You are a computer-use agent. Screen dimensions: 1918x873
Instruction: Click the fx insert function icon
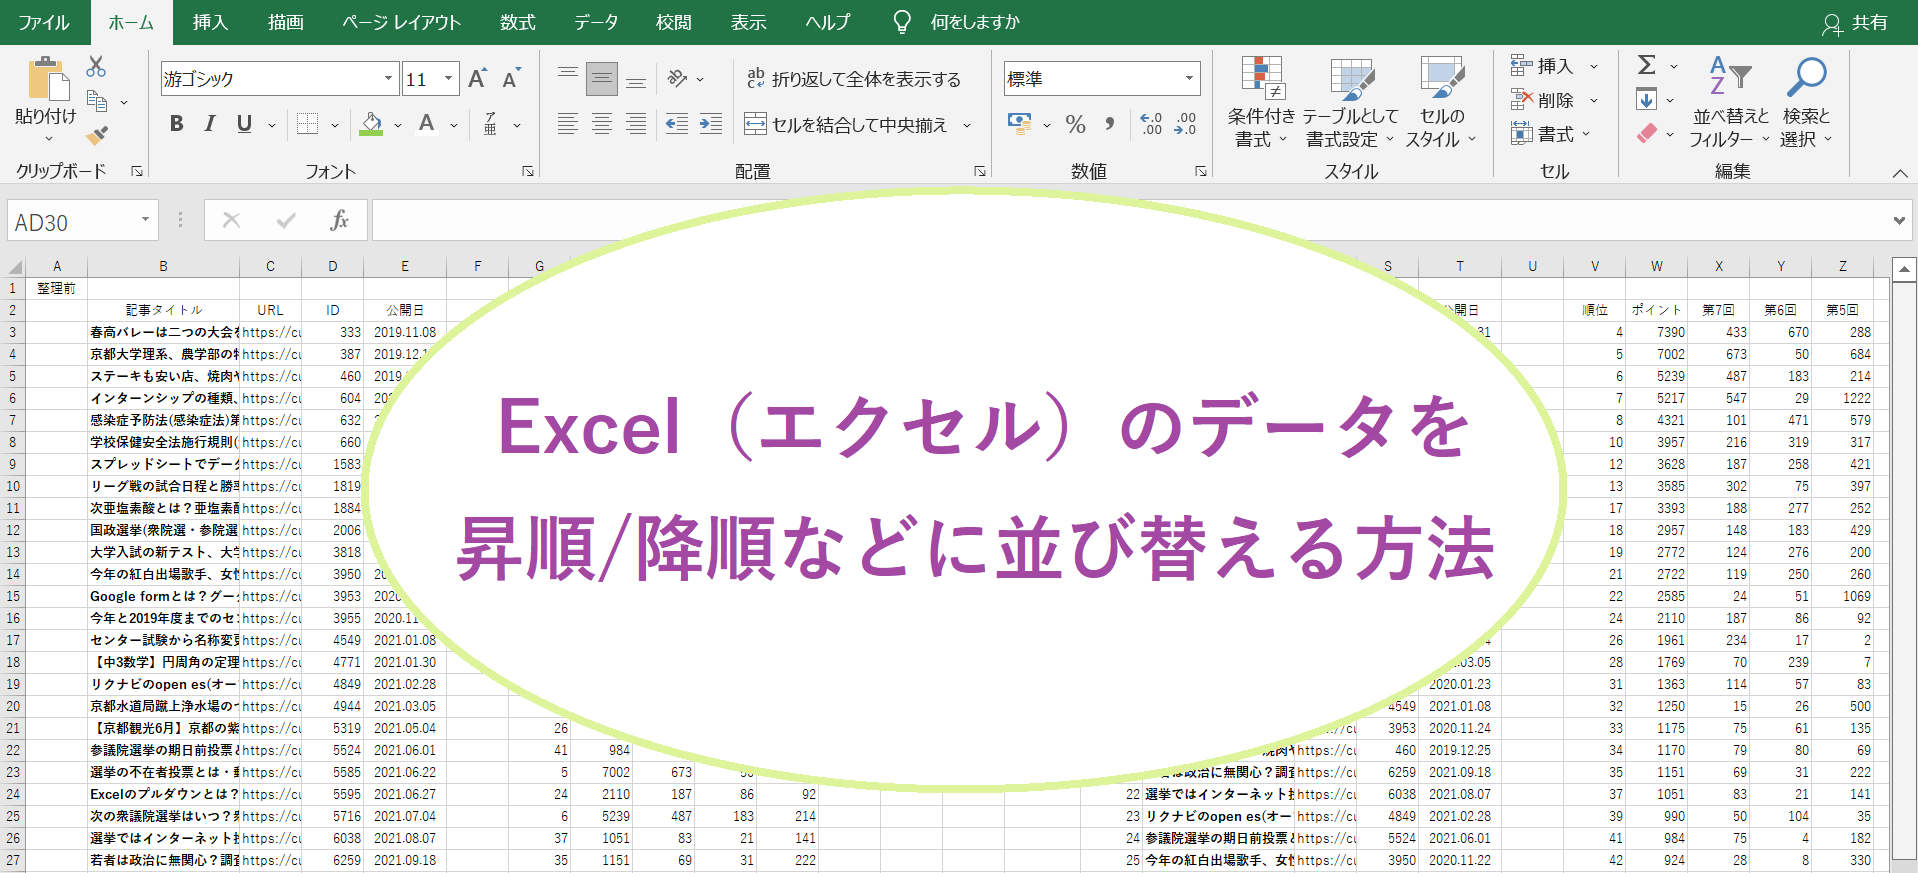coord(339,220)
